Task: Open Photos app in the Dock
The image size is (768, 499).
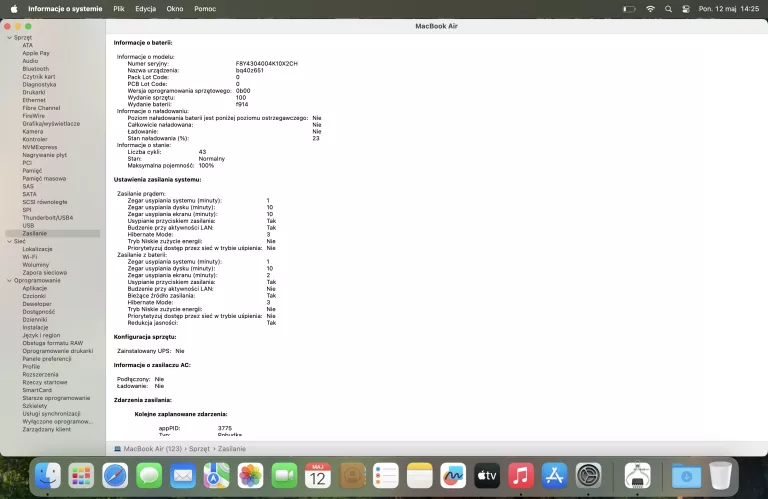Action: (x=250, y=475)
